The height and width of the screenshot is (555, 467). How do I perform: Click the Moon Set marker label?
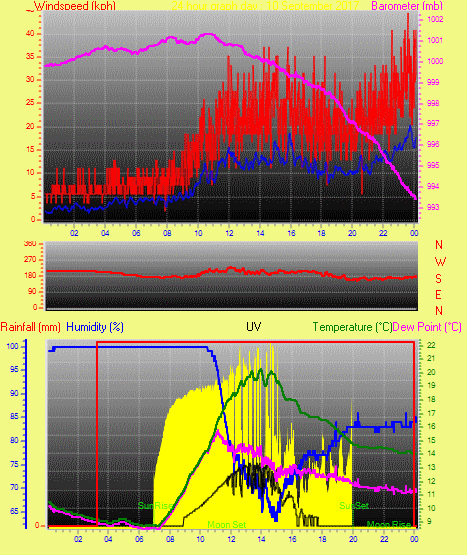point(227,524)
